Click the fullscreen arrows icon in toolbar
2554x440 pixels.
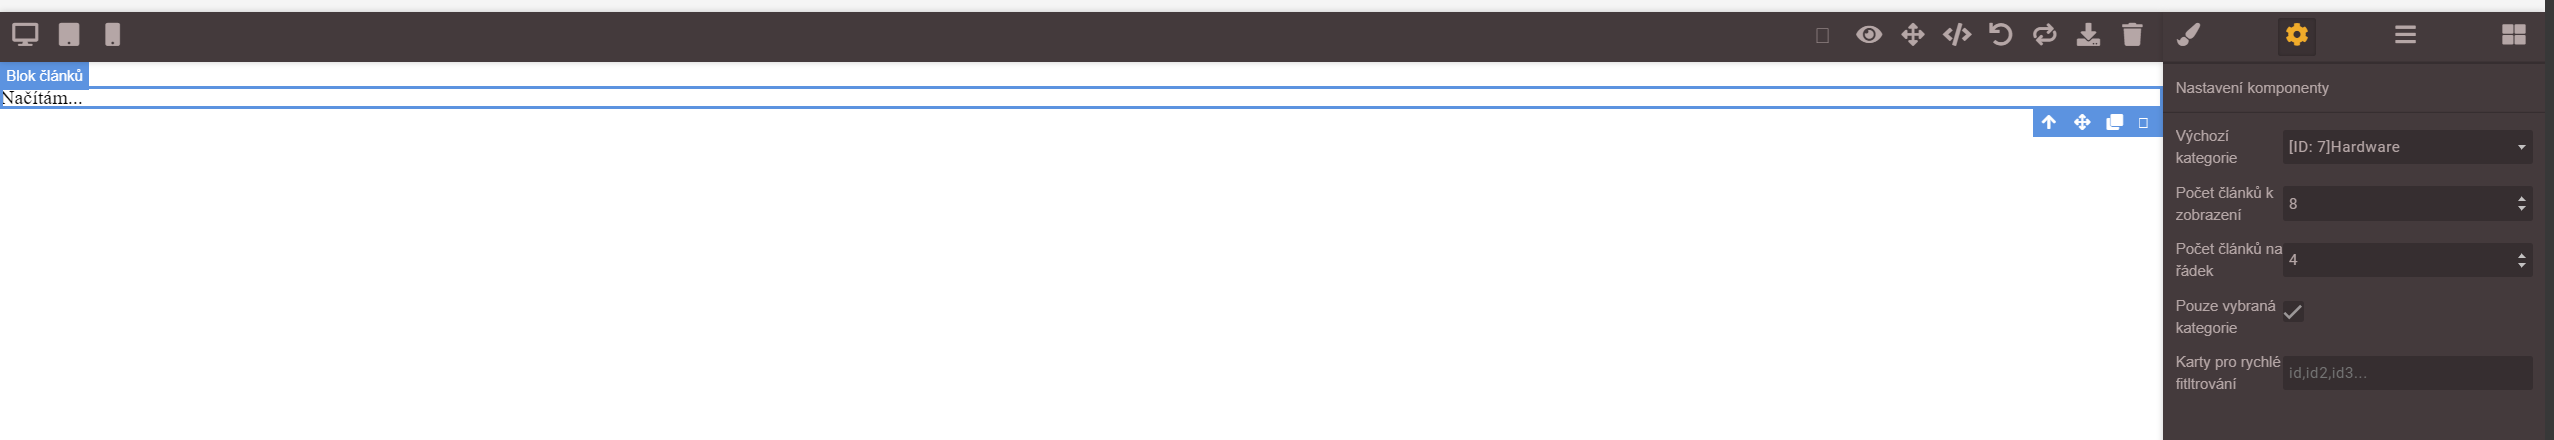(1913, 35)
